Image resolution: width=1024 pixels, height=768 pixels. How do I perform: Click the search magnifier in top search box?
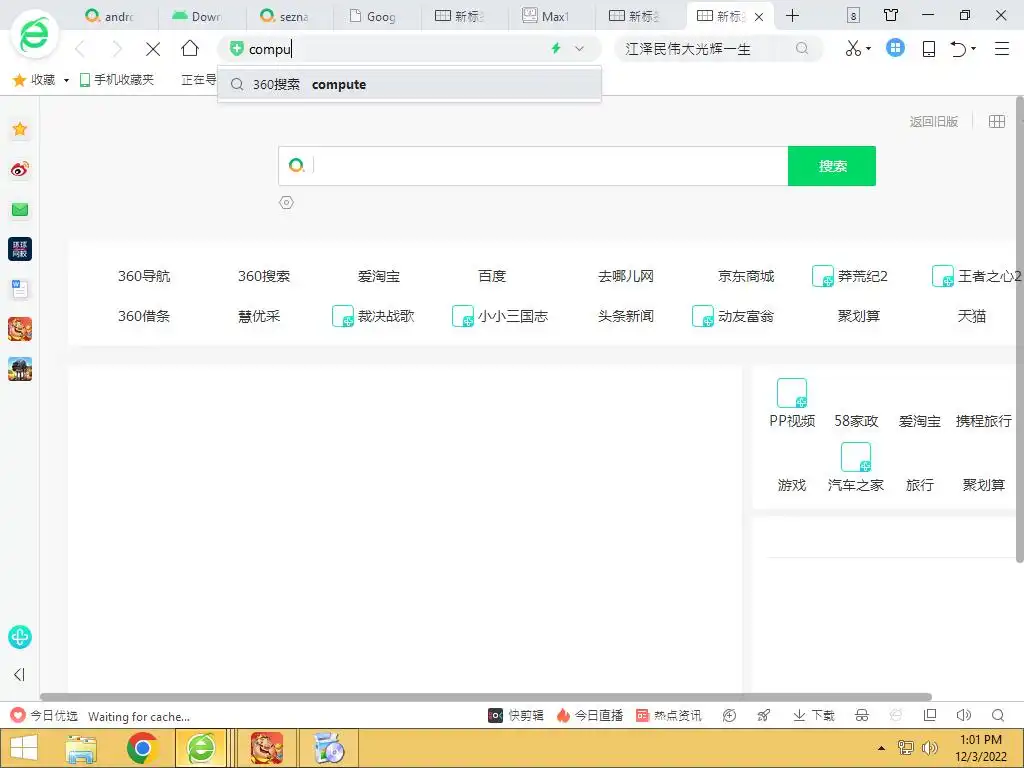point(802,48)
